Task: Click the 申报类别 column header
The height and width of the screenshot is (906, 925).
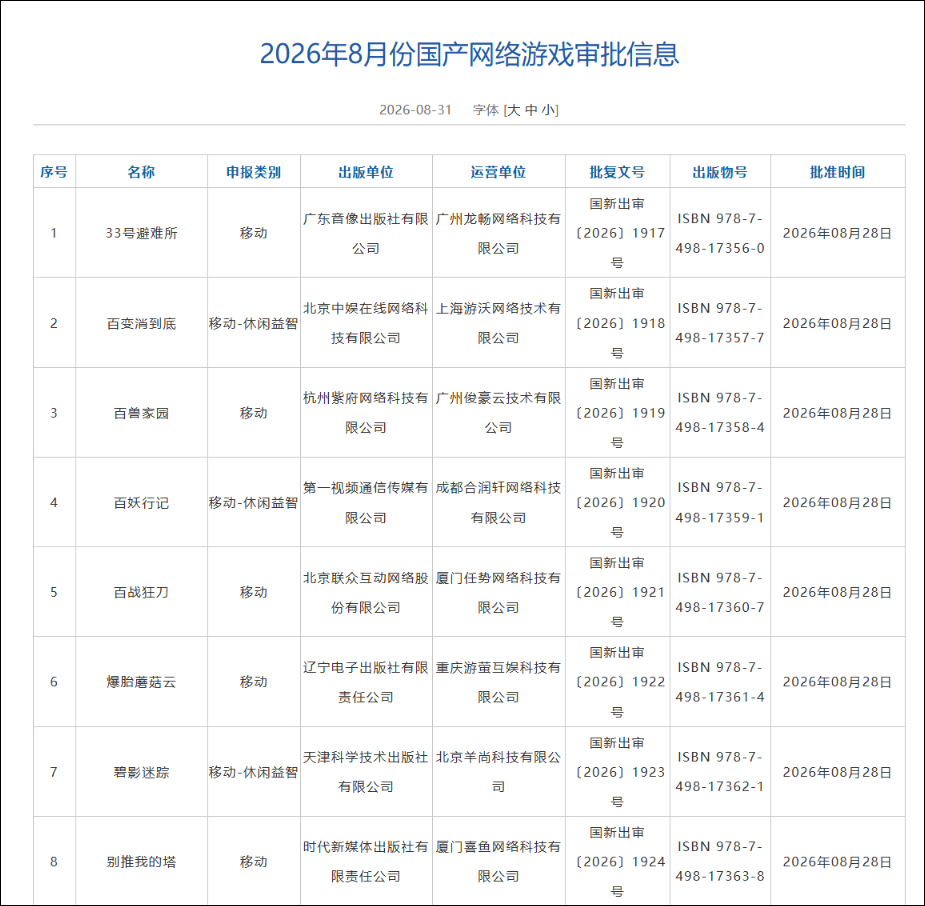Action: [x=254, y=172]
